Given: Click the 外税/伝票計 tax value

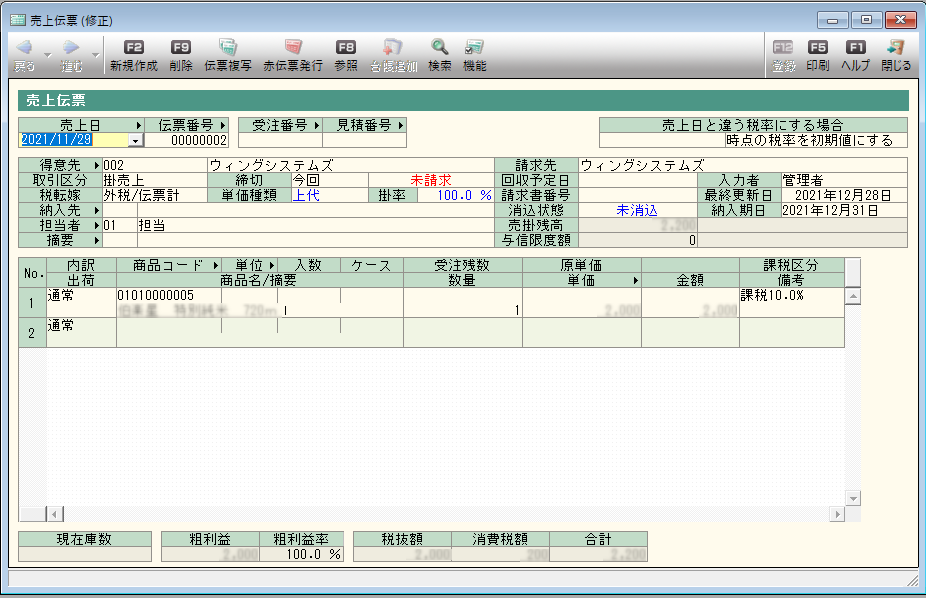Looking at the screenshot, I should (x=141, y=195).
